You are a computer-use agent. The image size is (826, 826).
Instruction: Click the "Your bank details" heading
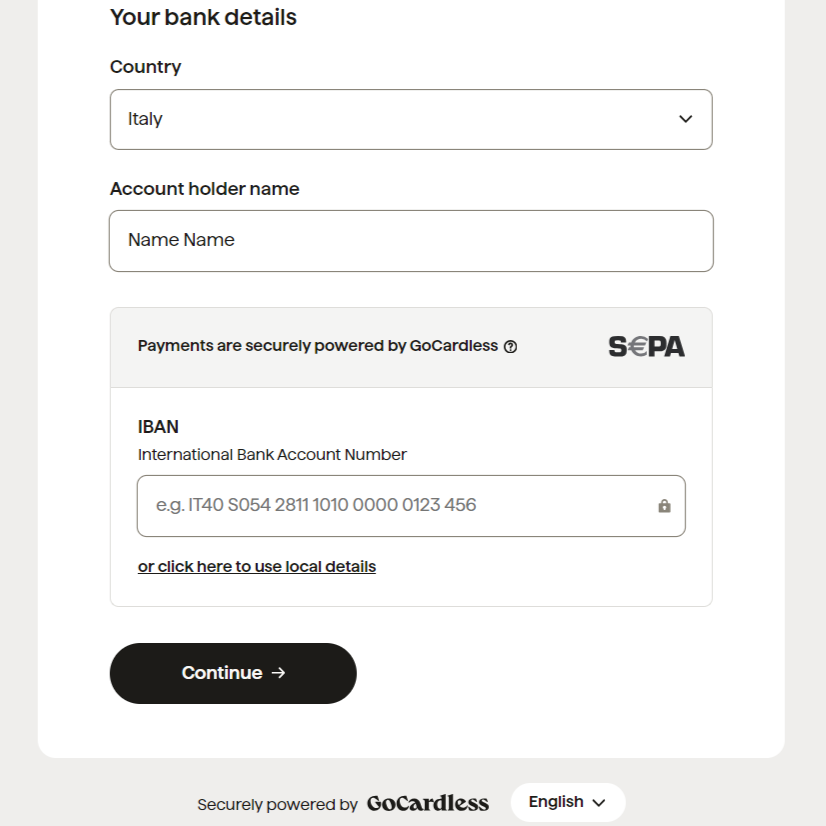[x=203, y=17]
